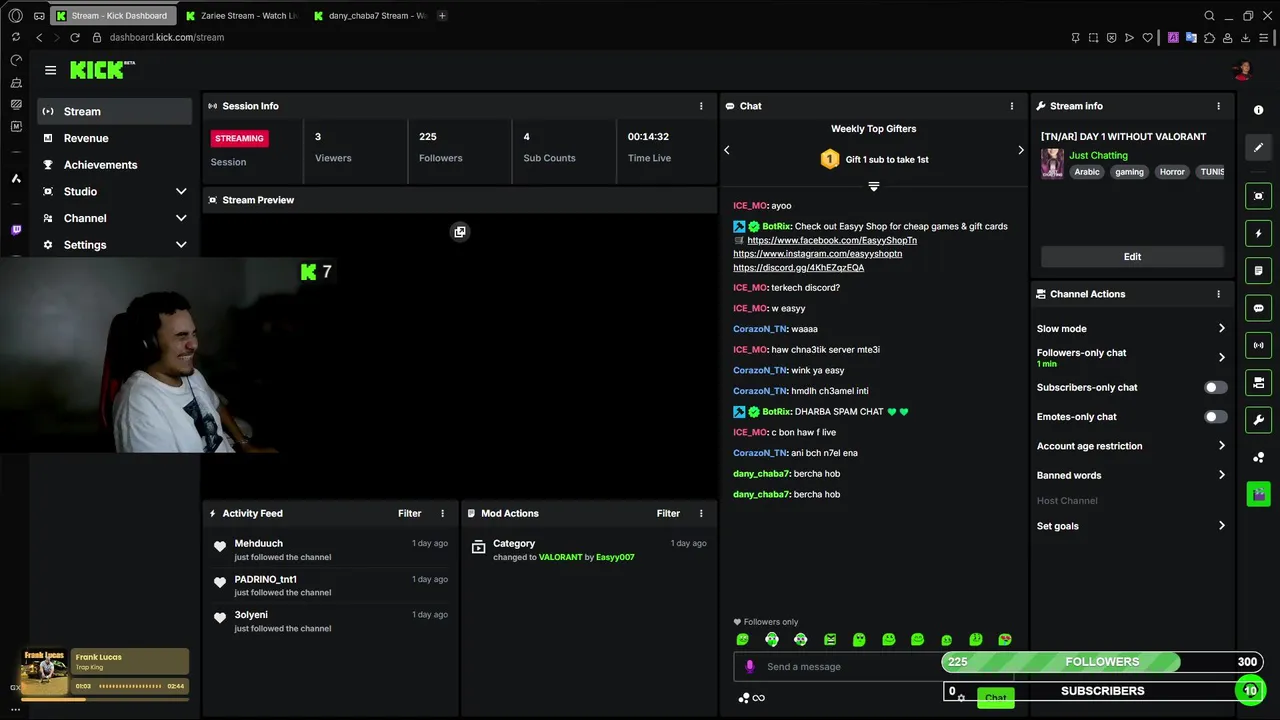The width and height of the screenshot is (1280, 720).
Task: Show next Top Gifters slide arrow
Action: point(1020,150)
